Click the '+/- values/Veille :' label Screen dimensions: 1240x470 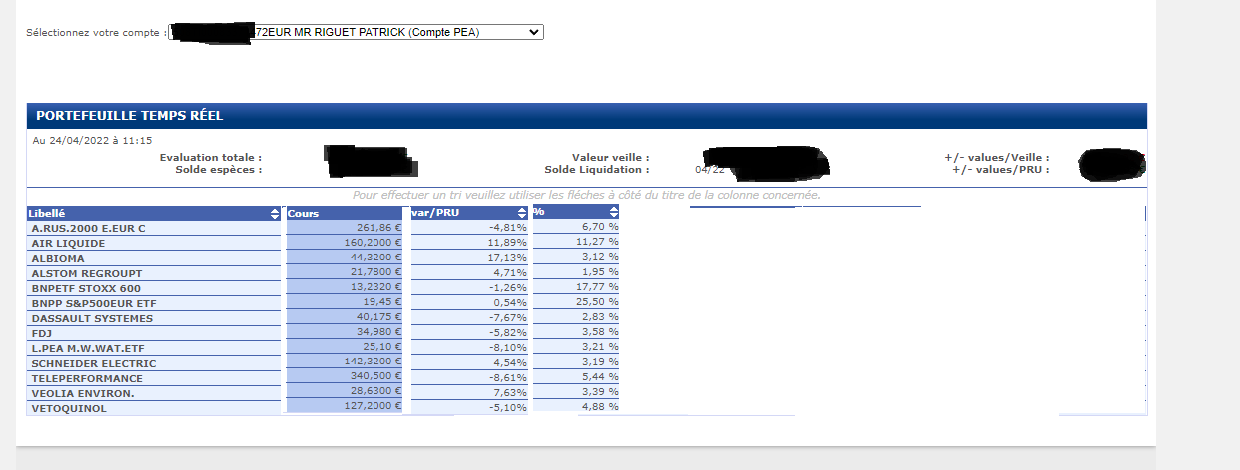(x=997, y=158)
